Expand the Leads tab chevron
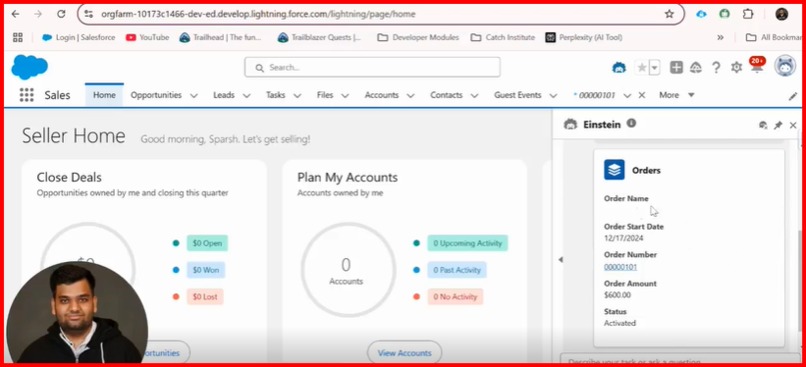 pyautogui.click(x=246, y=96)
